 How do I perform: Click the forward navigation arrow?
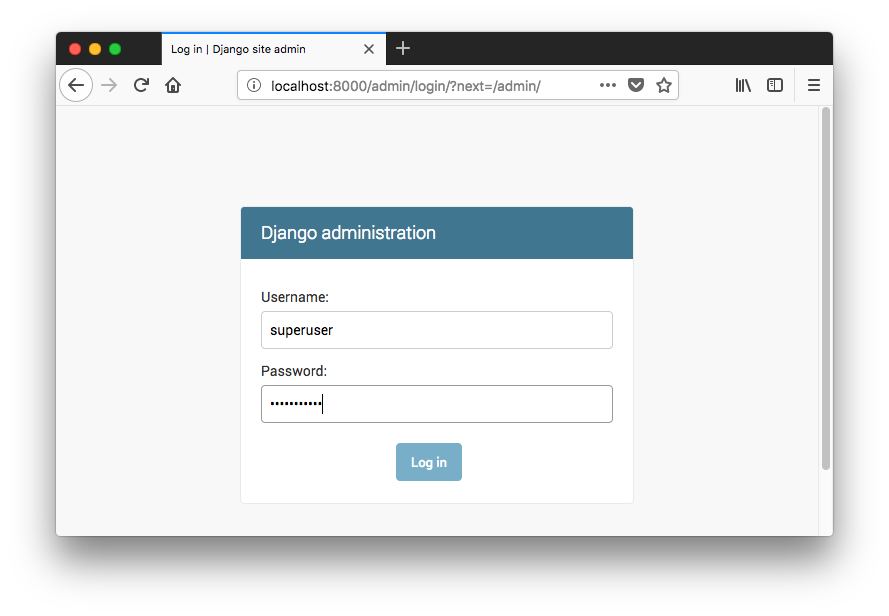[109, 85]
